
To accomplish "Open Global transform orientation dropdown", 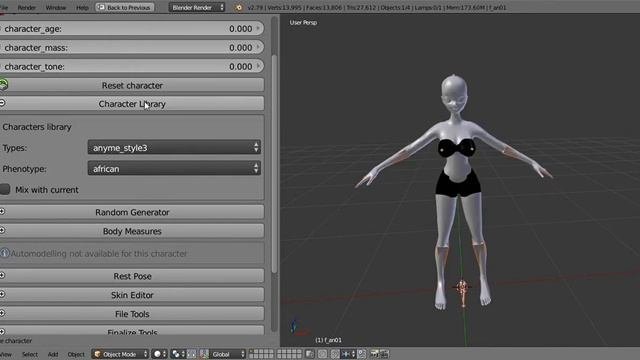I will (x=228, y=354).
